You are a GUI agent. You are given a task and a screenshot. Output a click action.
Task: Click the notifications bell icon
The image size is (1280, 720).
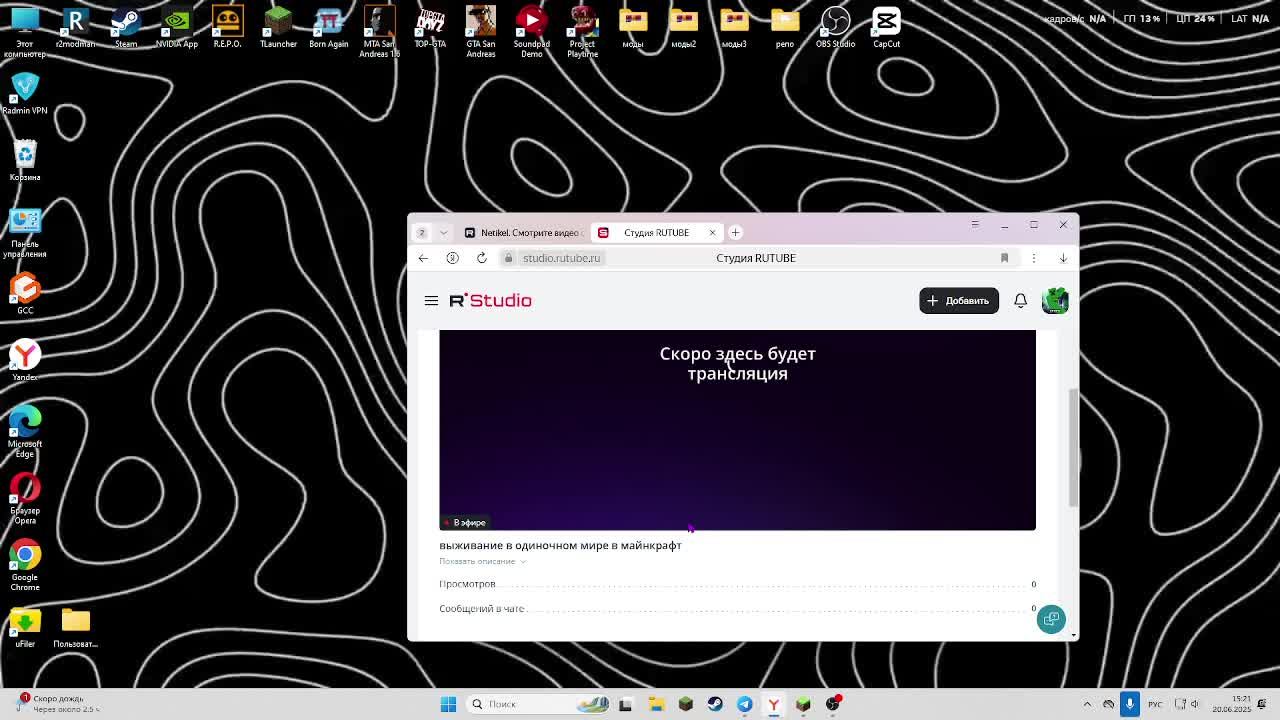pyautogui.click(x=1020, y=300)
